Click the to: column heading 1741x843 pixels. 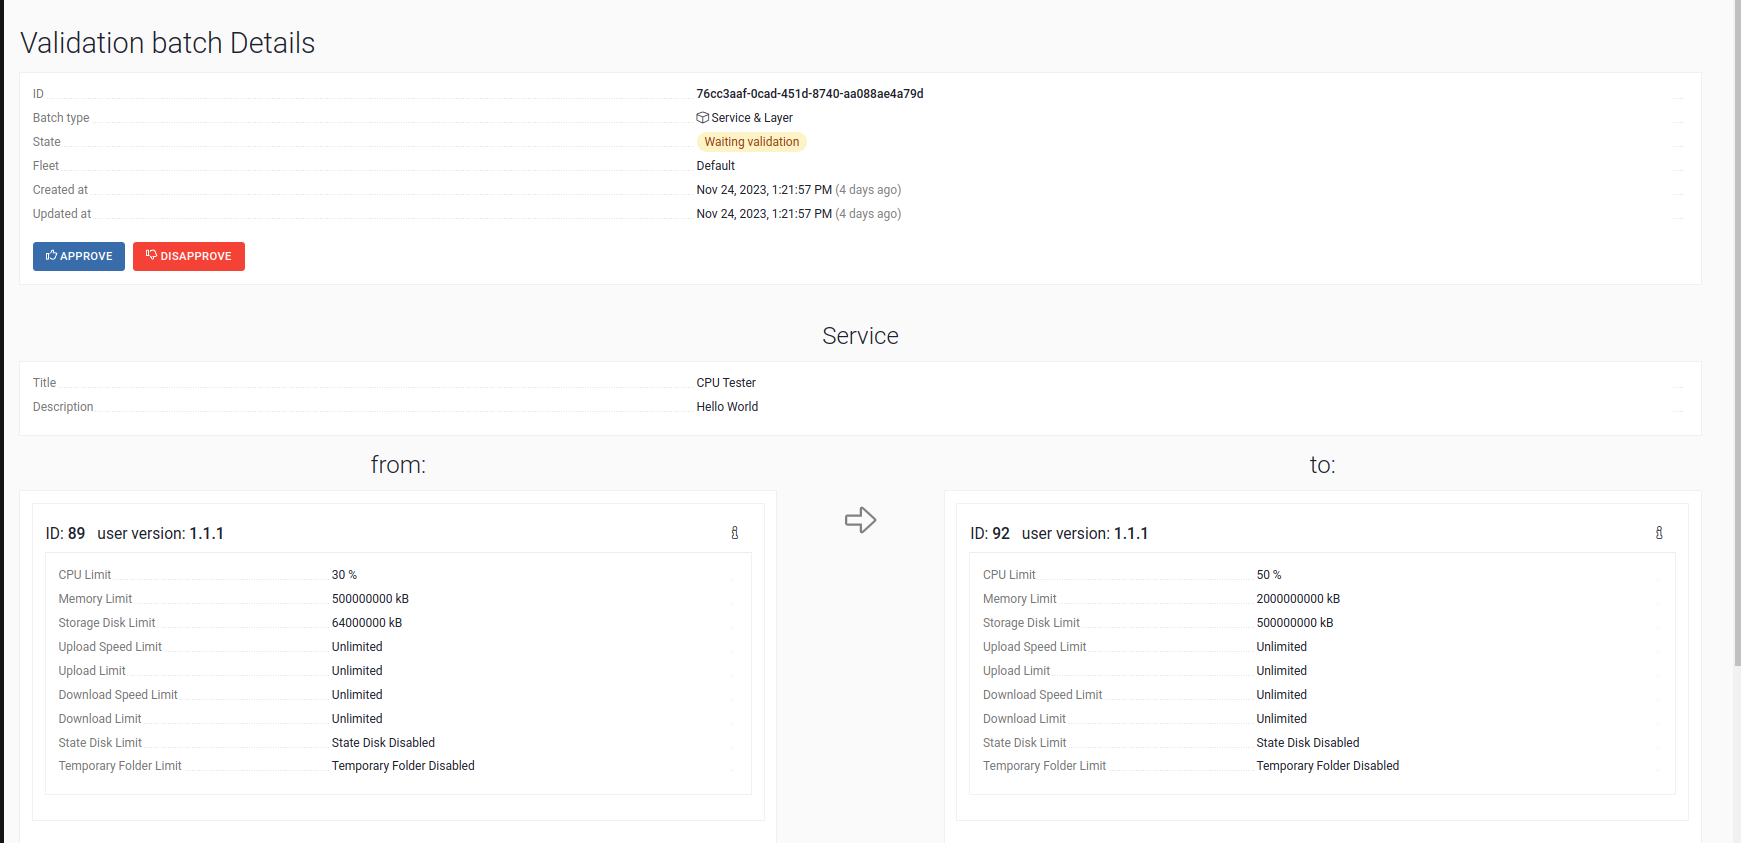(1322, 465)
